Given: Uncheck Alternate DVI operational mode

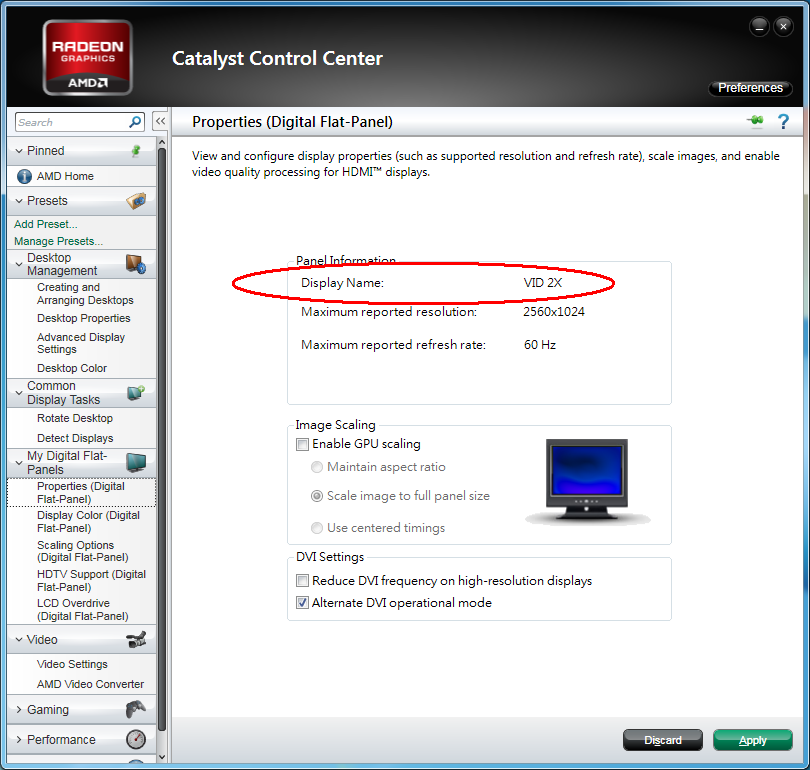Looking at the screenshot, I should (x=303, y=603).
